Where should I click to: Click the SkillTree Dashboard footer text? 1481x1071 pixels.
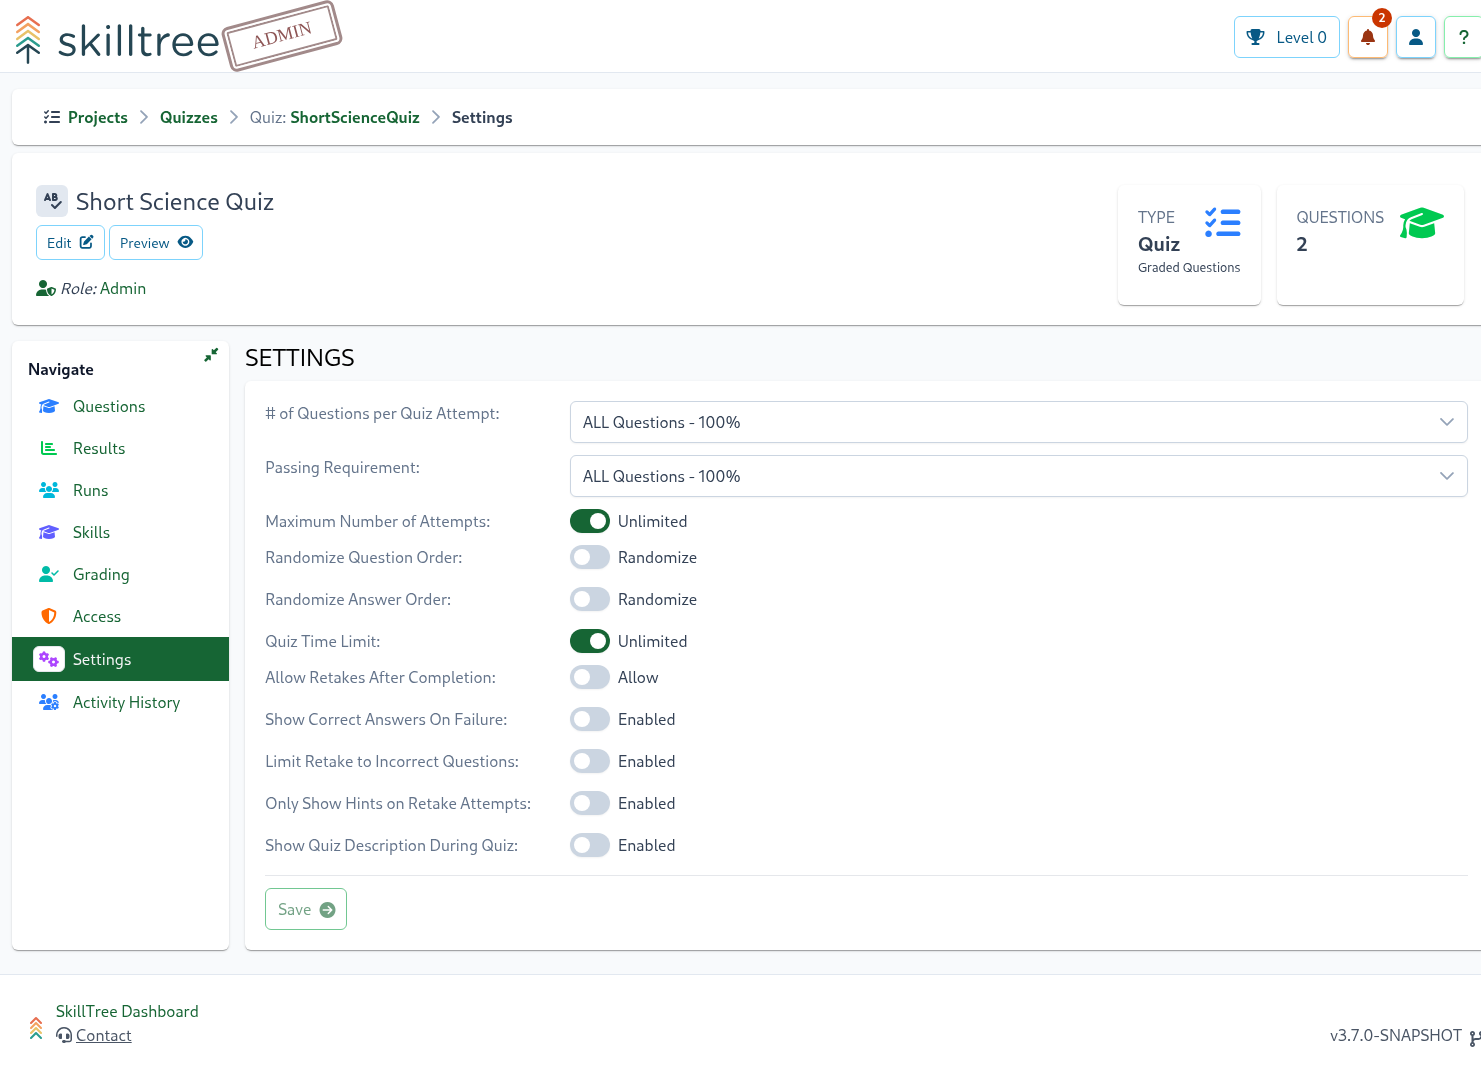(127, 1011)
